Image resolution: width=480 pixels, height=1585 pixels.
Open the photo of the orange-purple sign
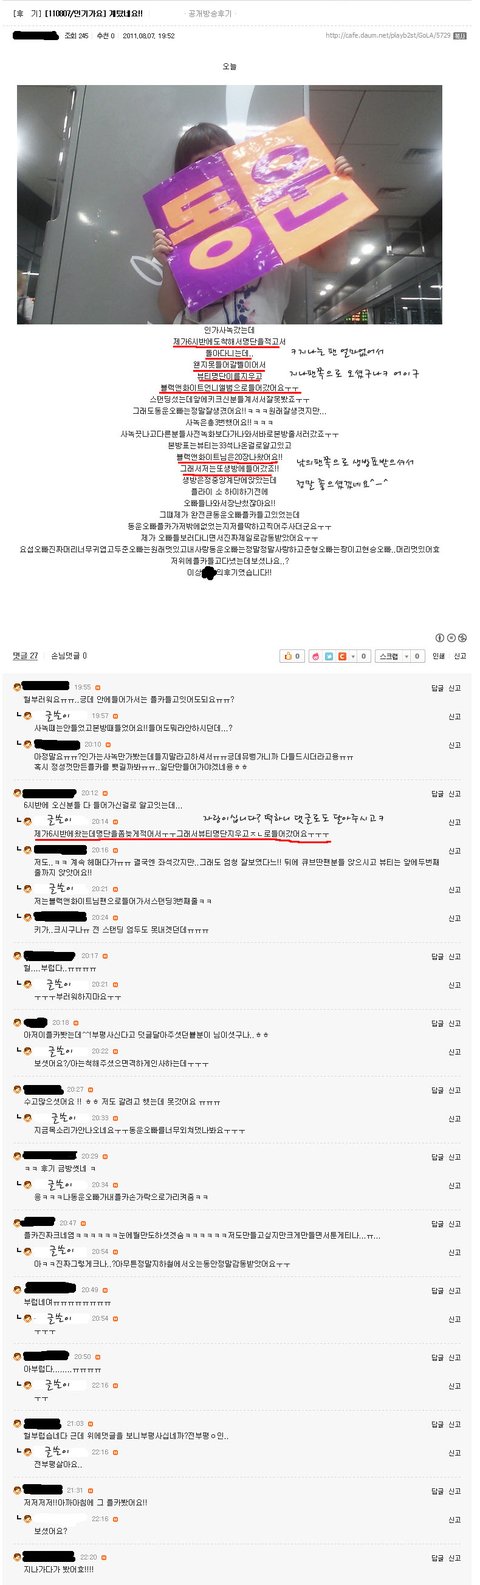(x=229, y=204)
